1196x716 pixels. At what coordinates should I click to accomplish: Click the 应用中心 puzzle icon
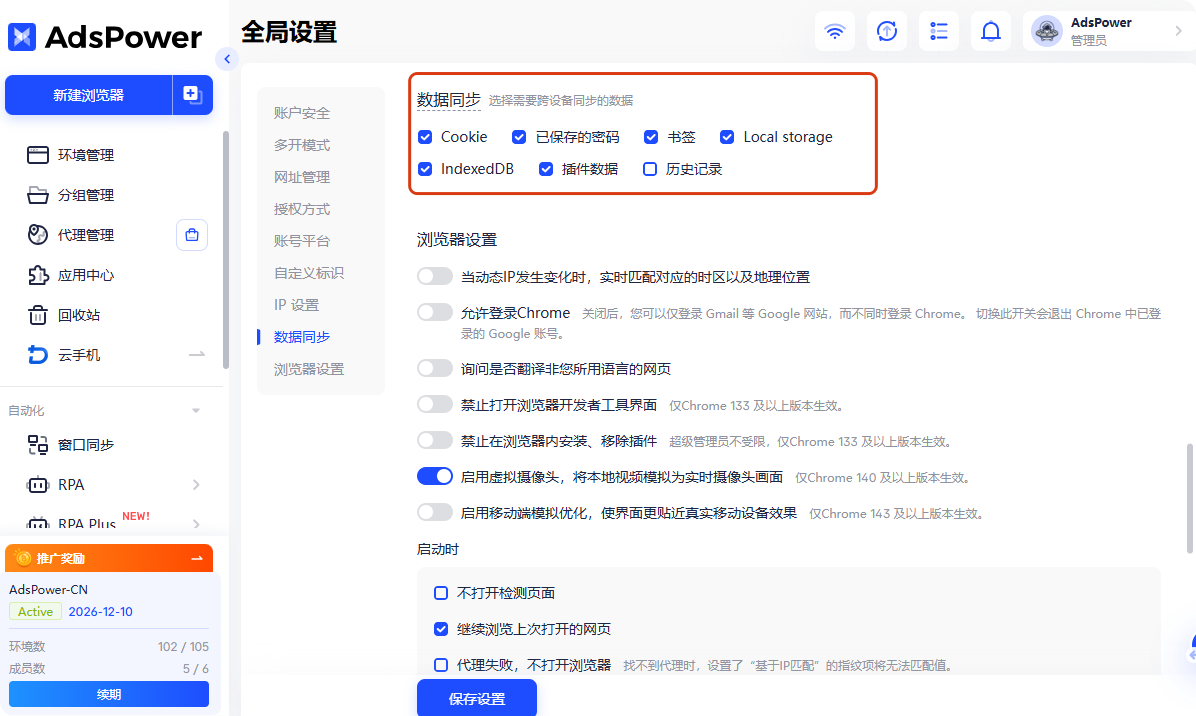pos(37,275)
